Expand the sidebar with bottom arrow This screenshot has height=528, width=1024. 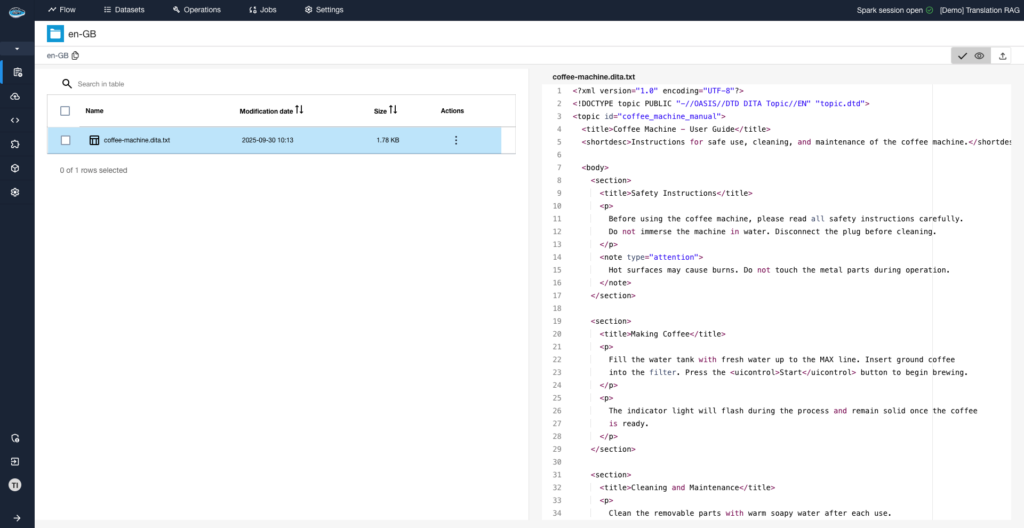click(15, 517)
